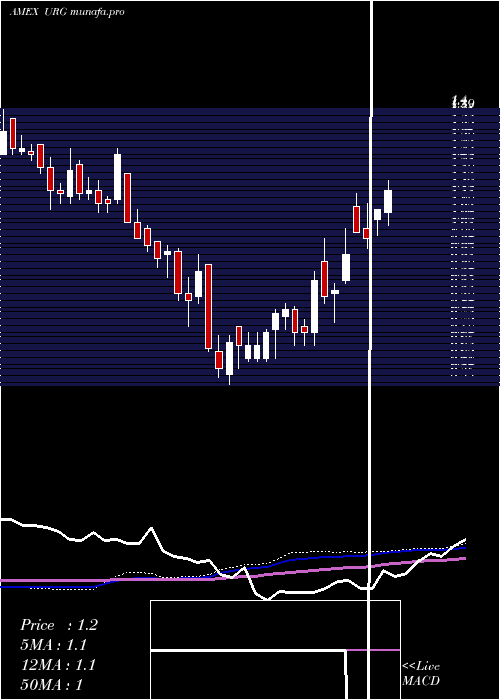Click the lowest candlestick at the chart bottom
Screen dimensions: 500x700
pos(229,360)
